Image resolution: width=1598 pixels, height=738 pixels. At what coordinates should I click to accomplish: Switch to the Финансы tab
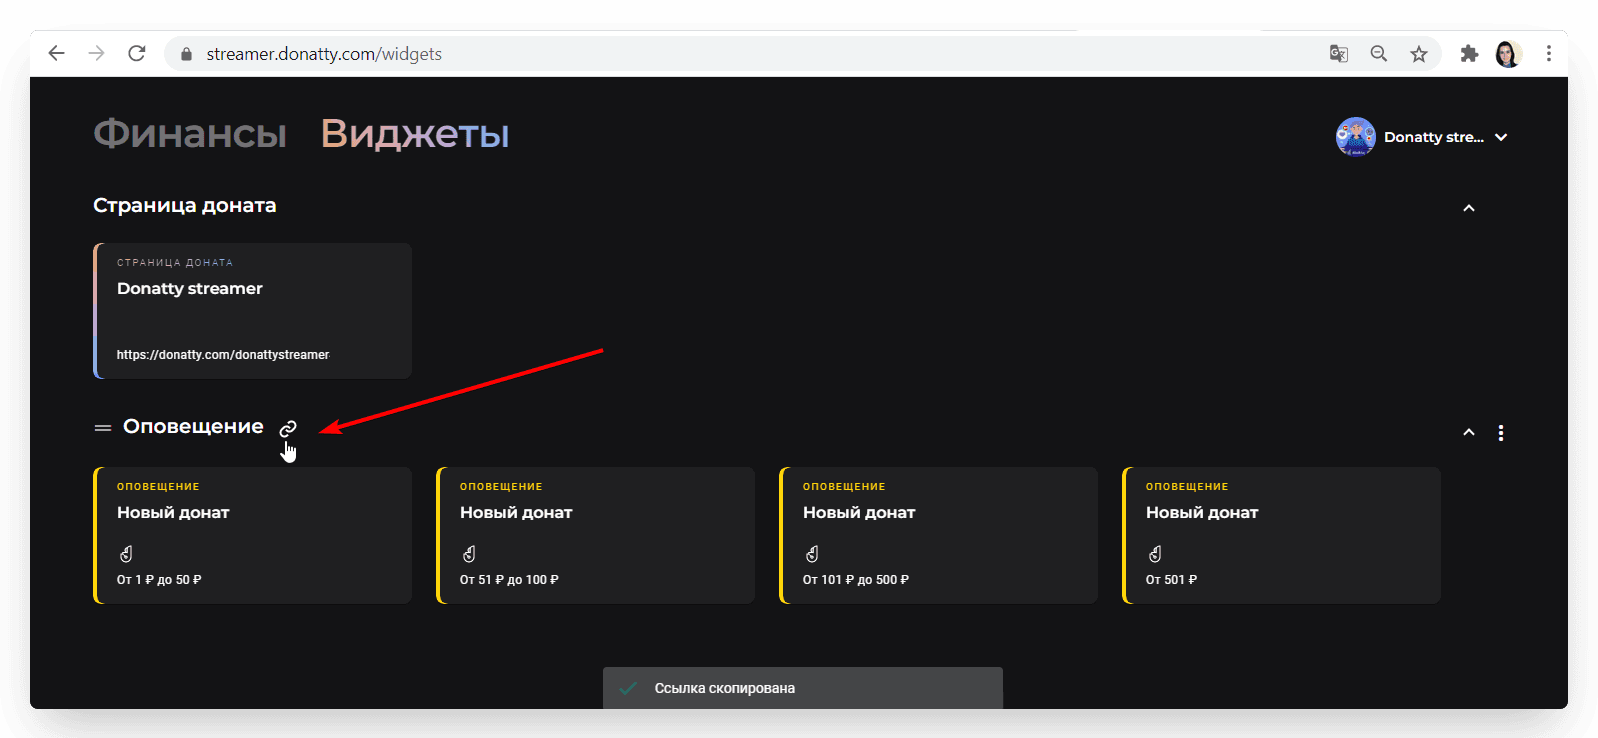pyautogui.click(x=190, y=134)
